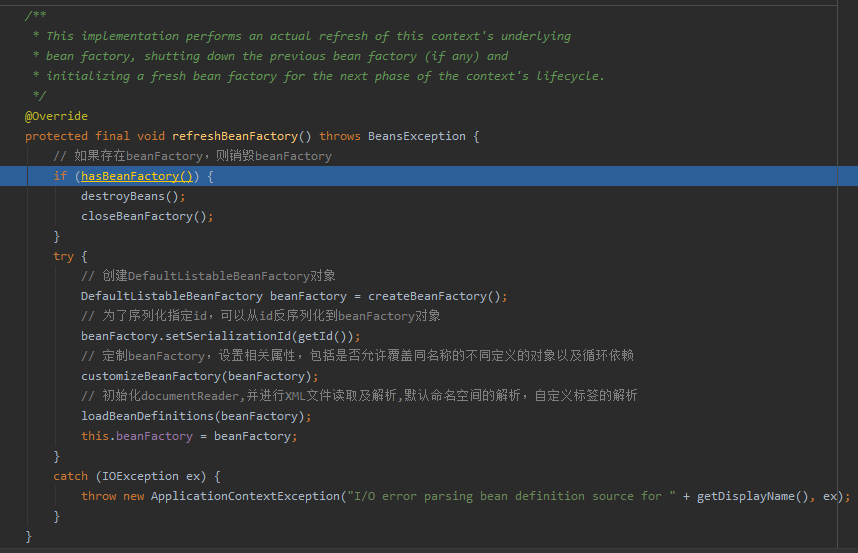
Task: Click the BeansException type in throws clause
Action: 417,136
